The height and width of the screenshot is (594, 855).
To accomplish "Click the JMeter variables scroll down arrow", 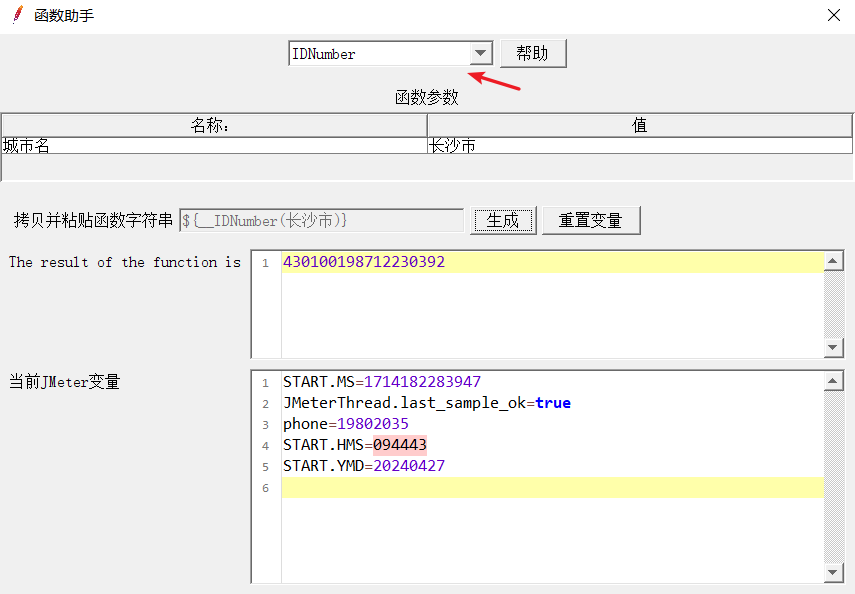I will [834, 572].
